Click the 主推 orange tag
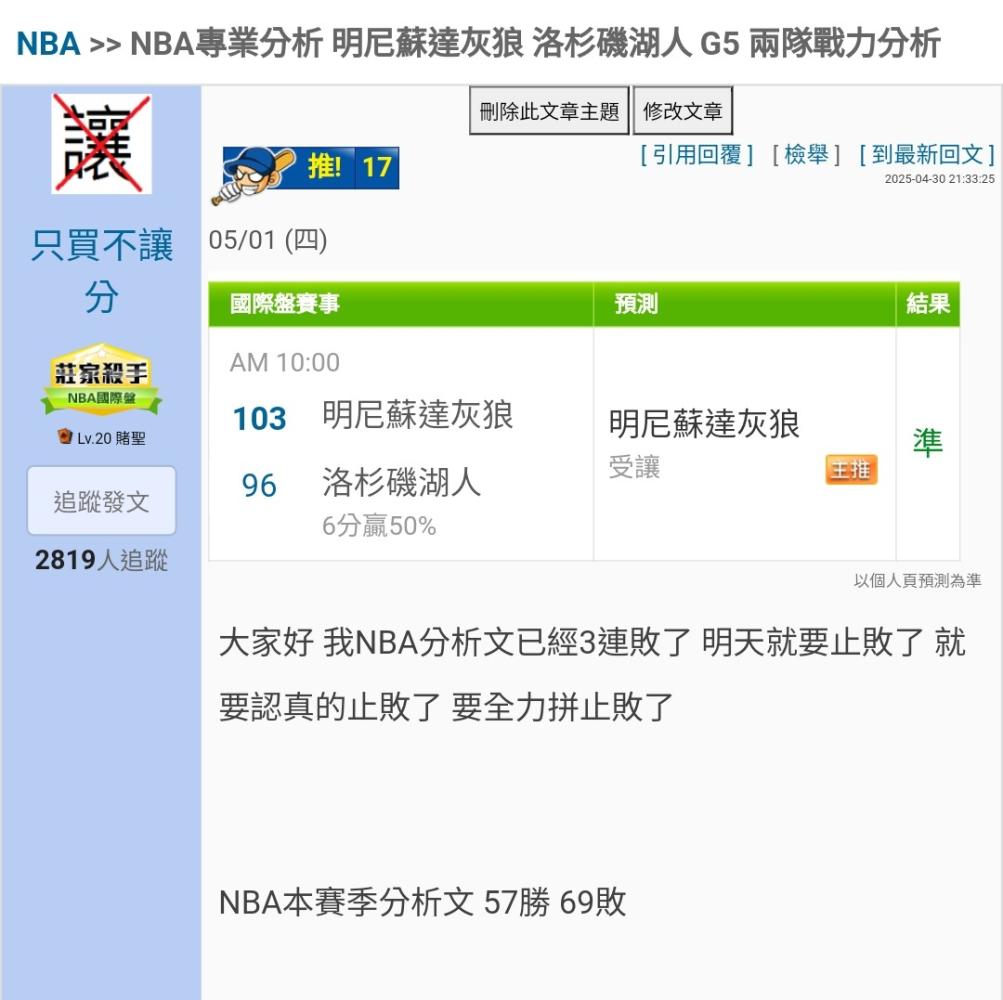1003x1000 pixels. point(851,470)
